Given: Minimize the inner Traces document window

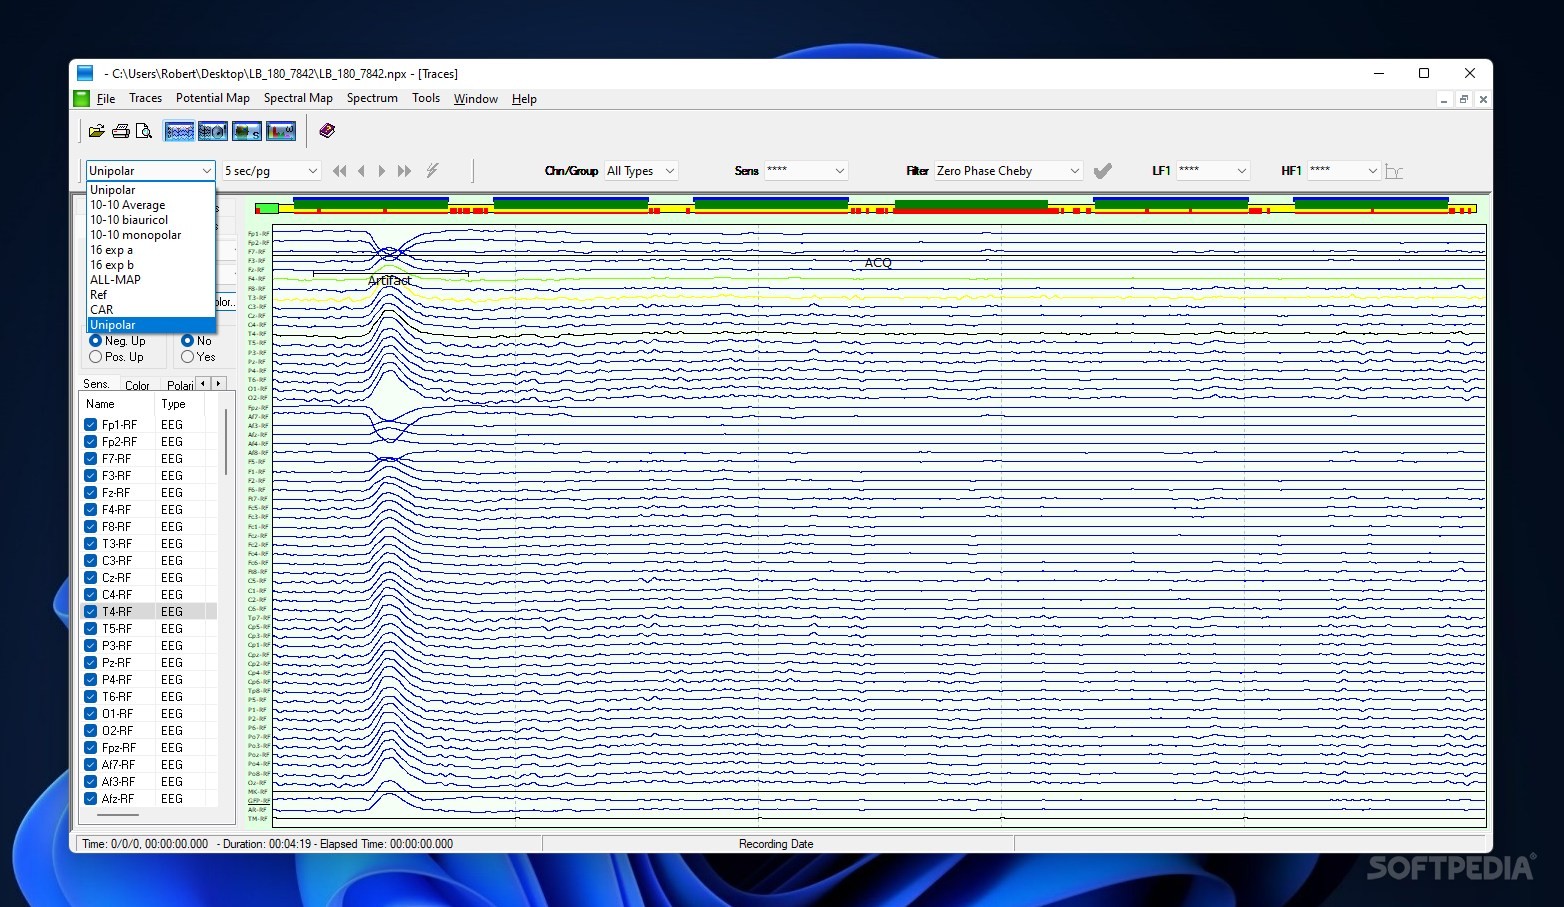Looking at the screenshot, I should (1444, 99).
